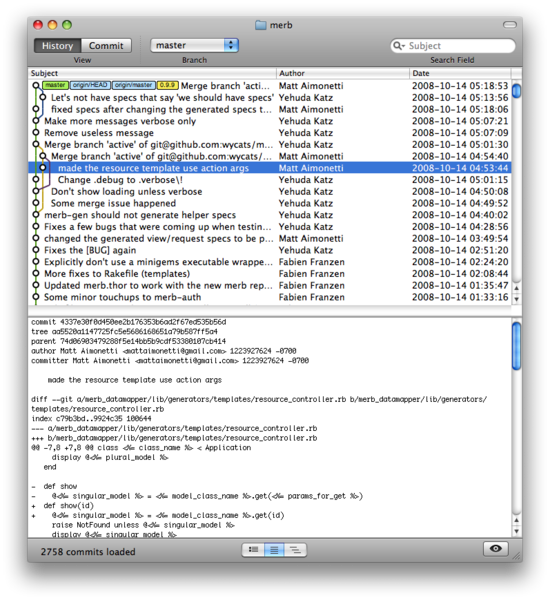Sort commits by Author column header
550x600 pixels.
click(343, 73)
